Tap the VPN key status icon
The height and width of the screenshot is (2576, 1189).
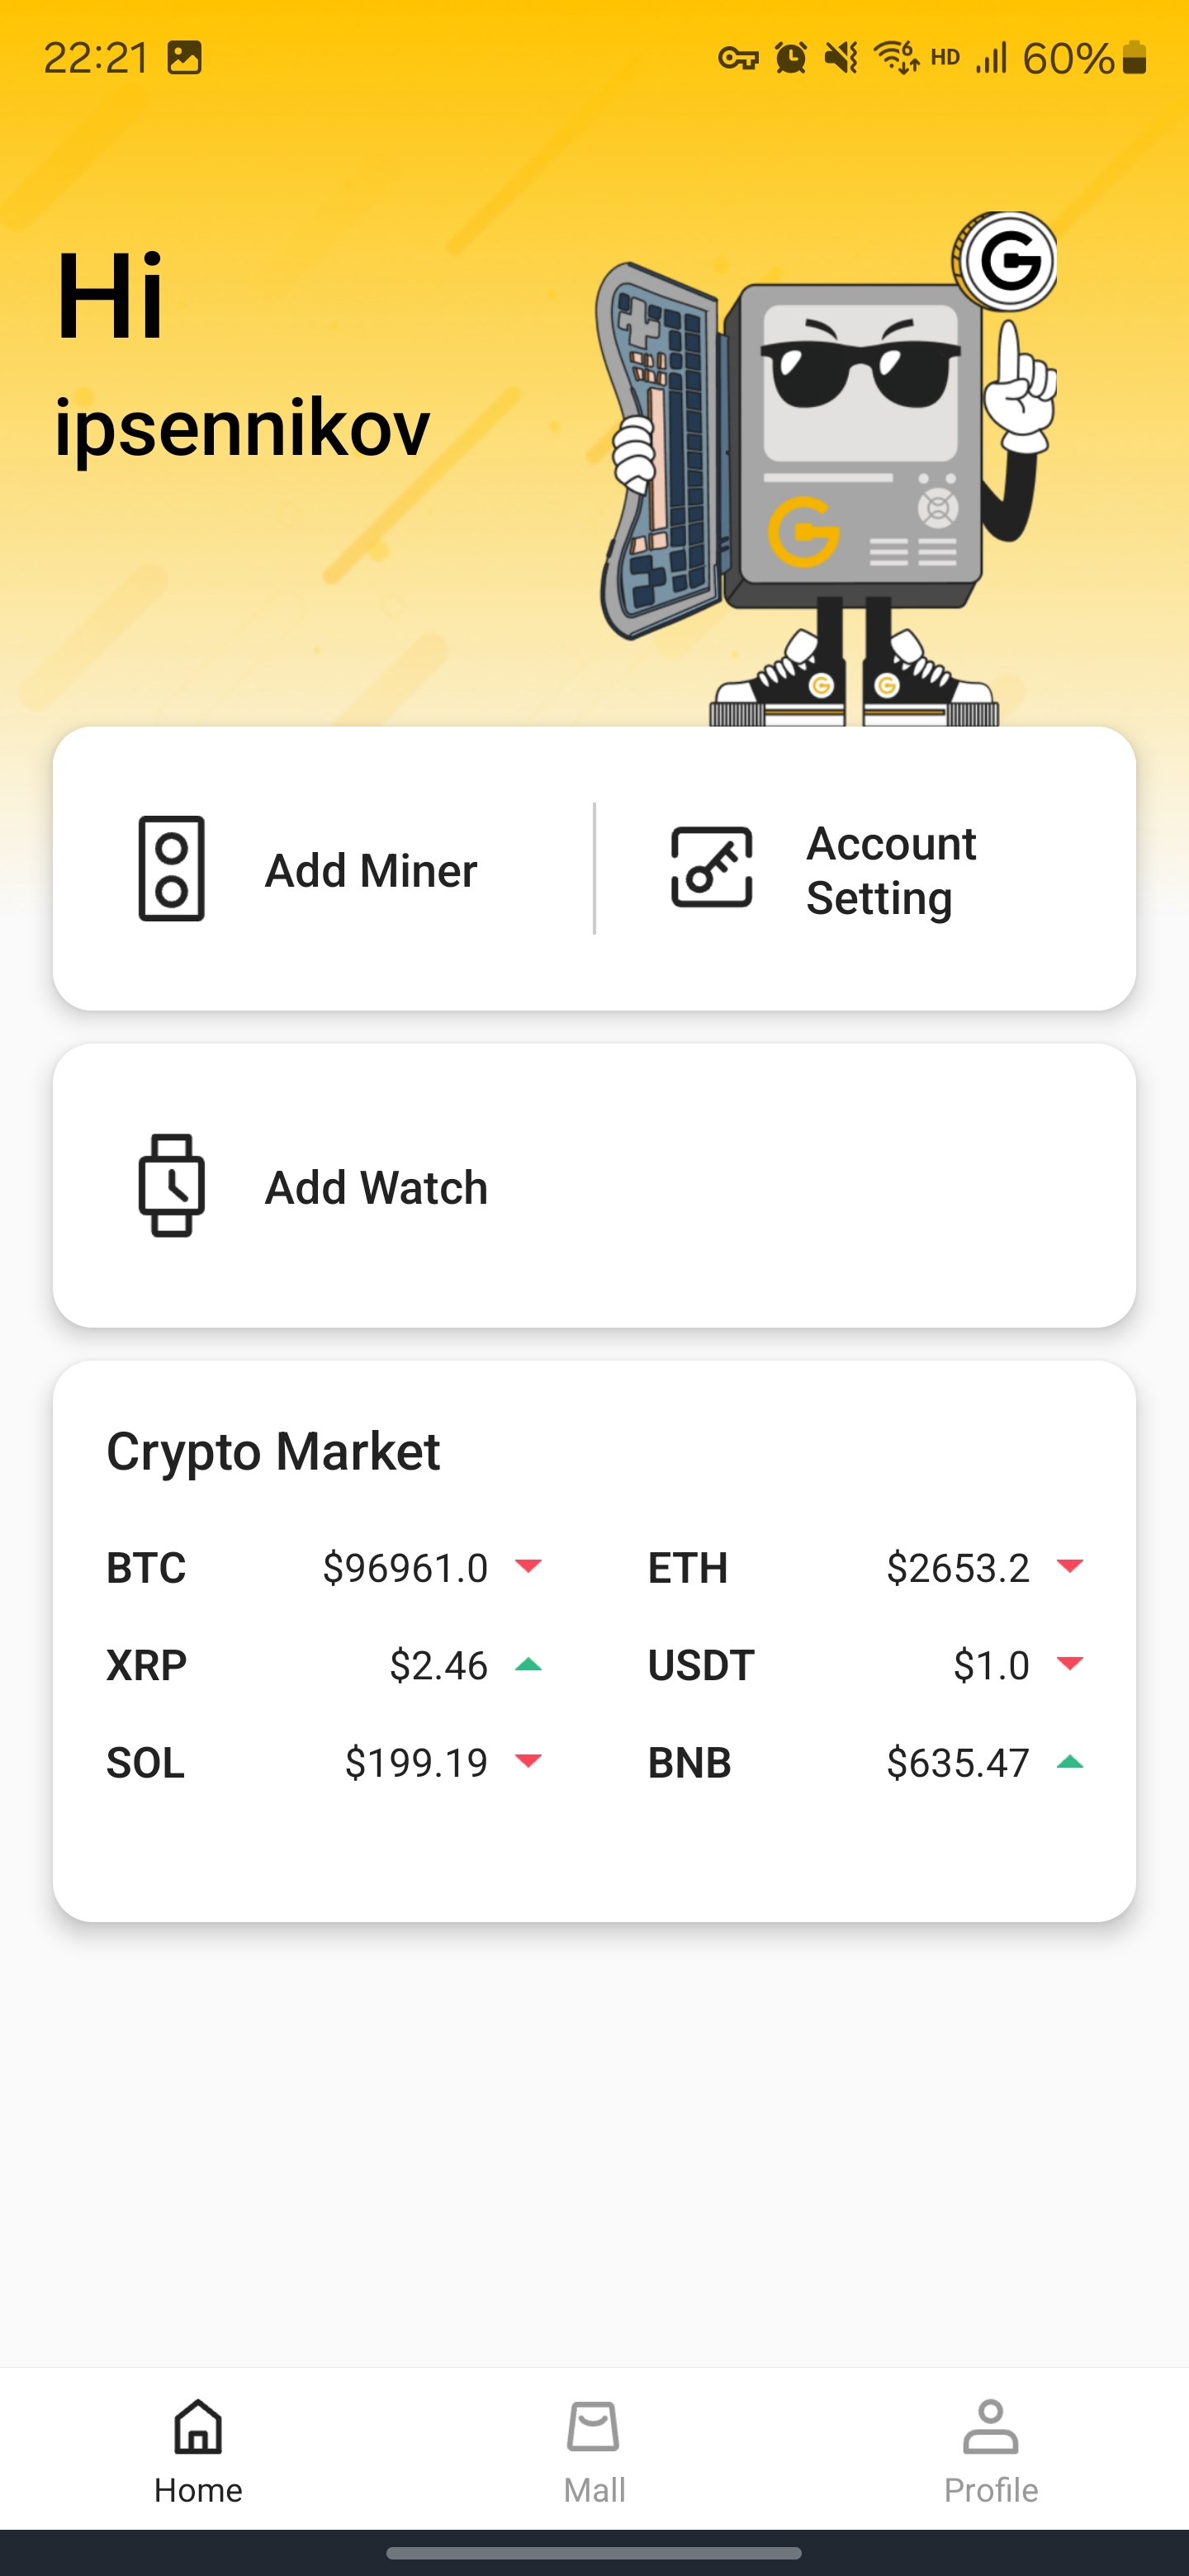pos(738,58)
